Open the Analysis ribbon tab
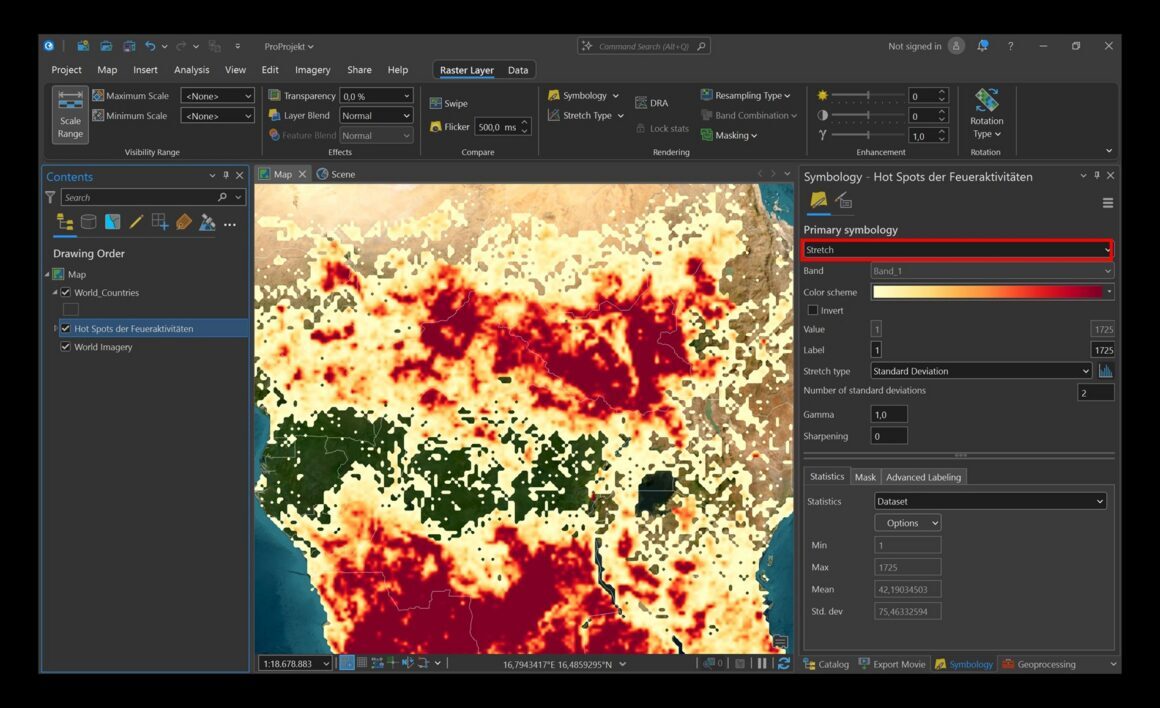The height and width of the screenshot is (708, 1160). pyautogui.click(x=192, y=70)
